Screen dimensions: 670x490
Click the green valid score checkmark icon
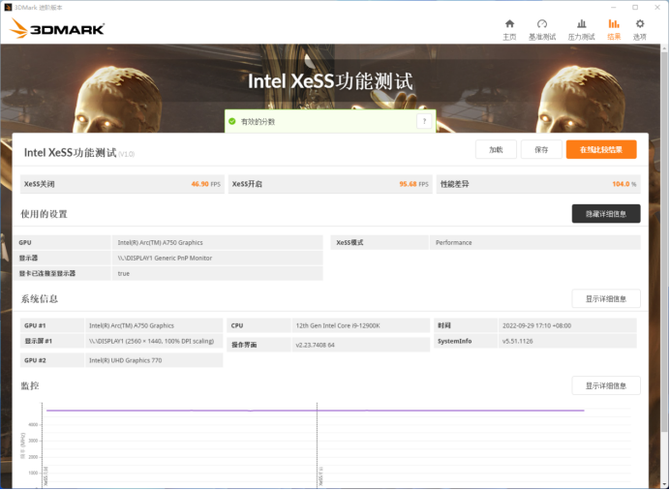[232, 121]
